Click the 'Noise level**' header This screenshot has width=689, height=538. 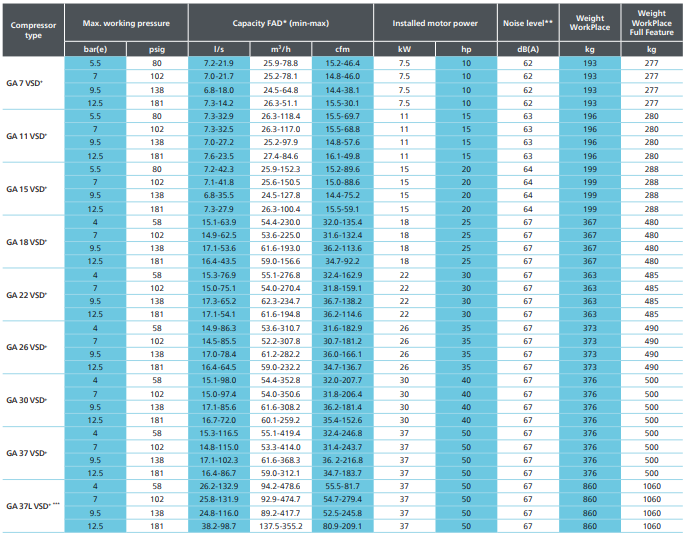tap(528, 23)
